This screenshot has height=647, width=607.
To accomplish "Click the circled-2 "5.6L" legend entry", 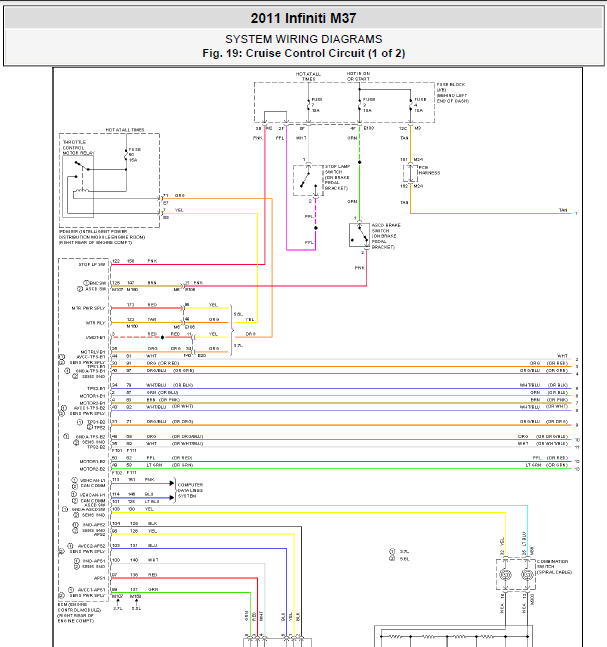I will pyautogui.click(x=399, y=559).
